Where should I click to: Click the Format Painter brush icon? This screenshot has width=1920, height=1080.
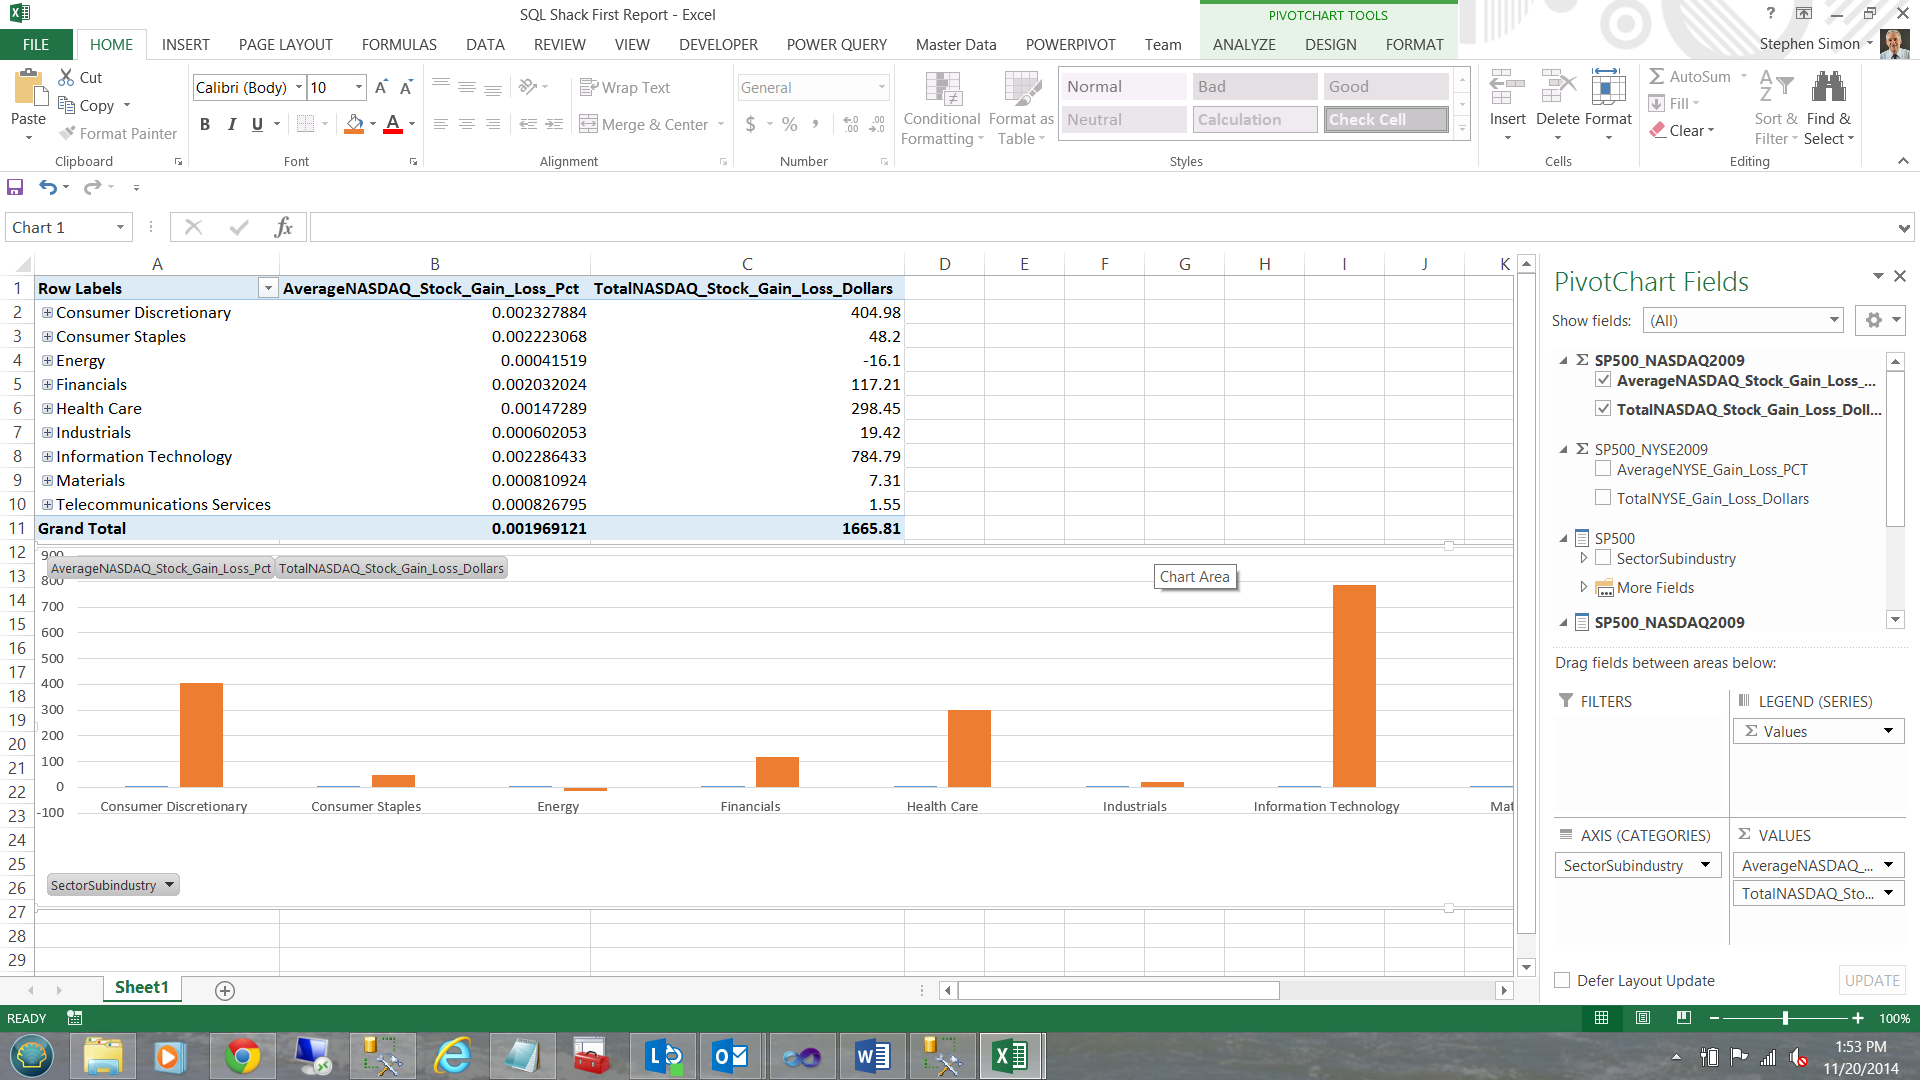(67, 133)
